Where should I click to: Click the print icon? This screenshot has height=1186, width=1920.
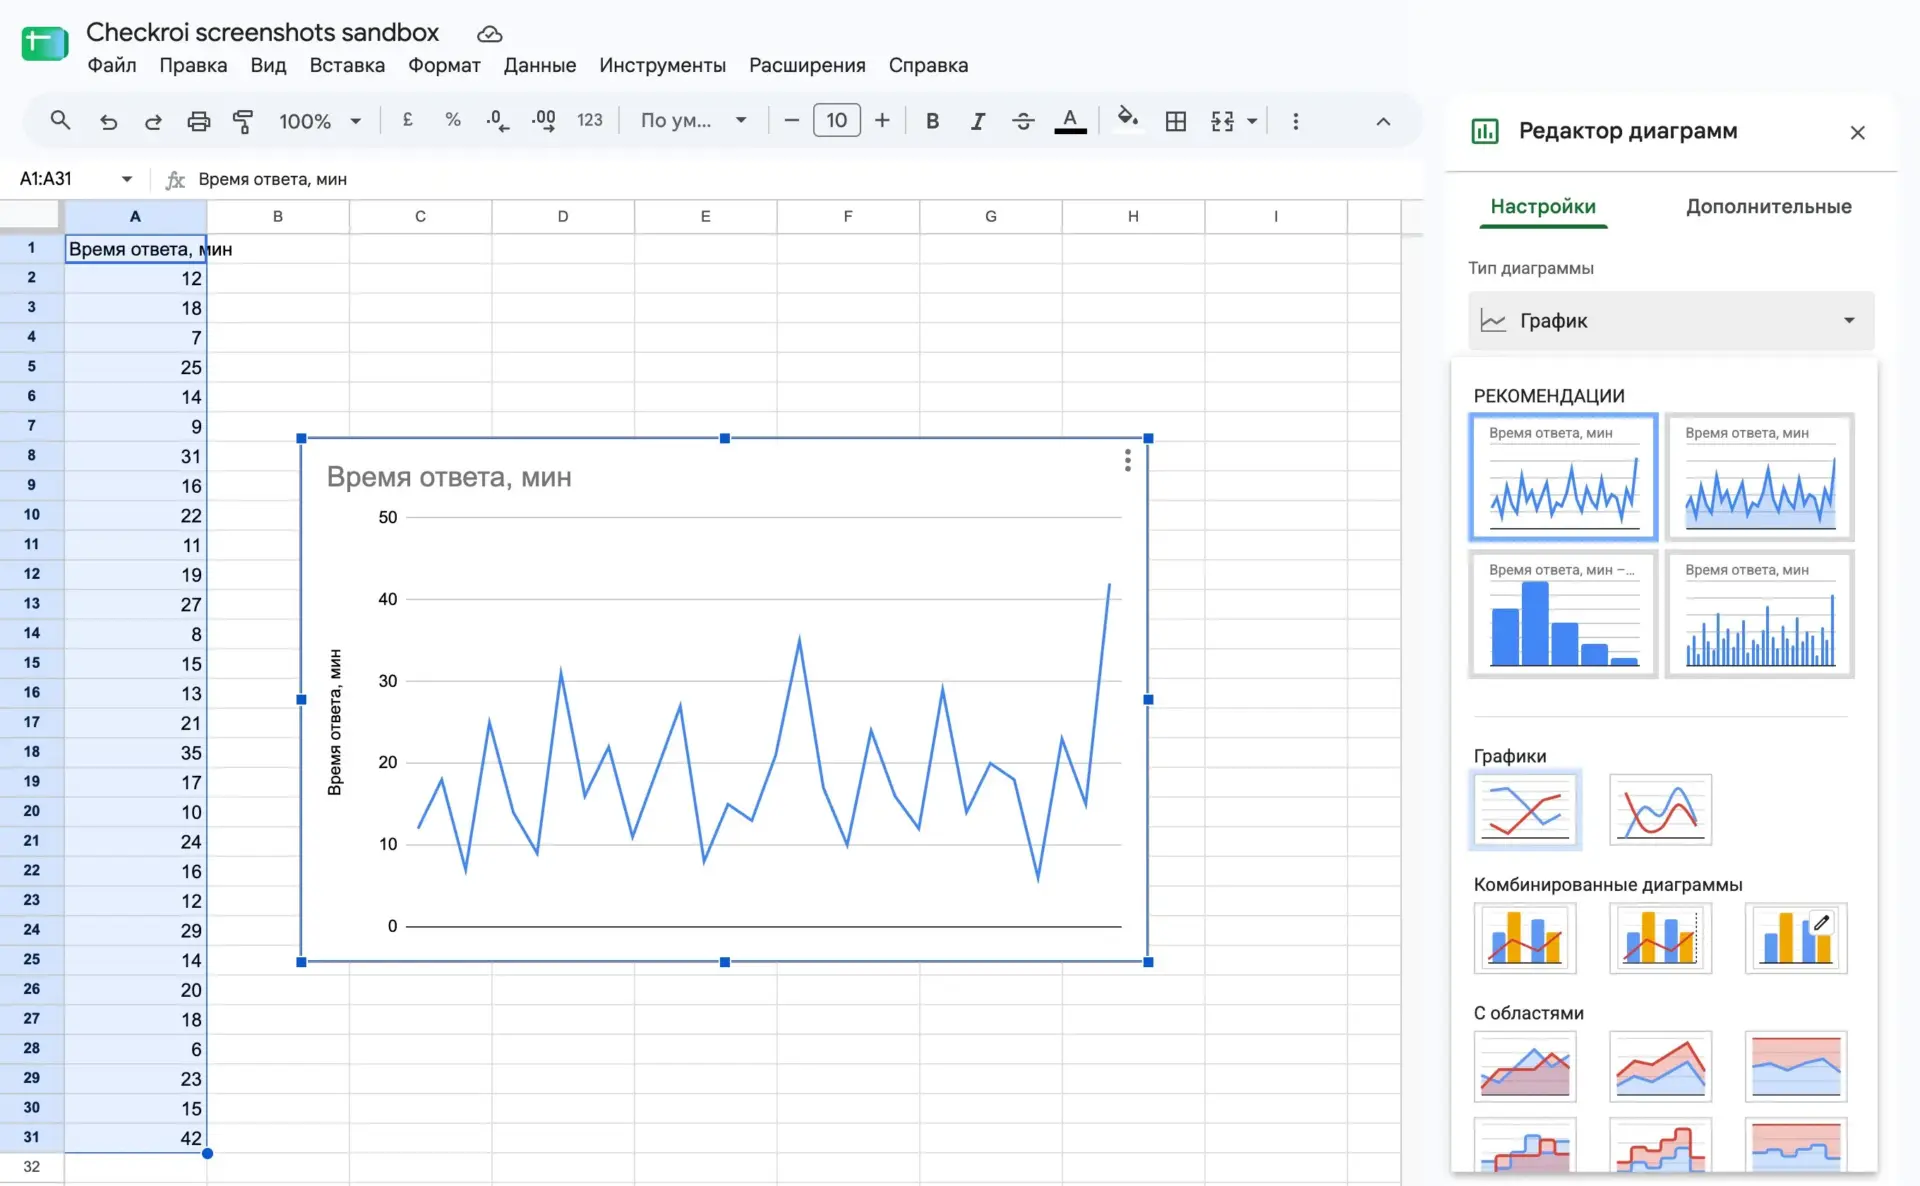199,121
